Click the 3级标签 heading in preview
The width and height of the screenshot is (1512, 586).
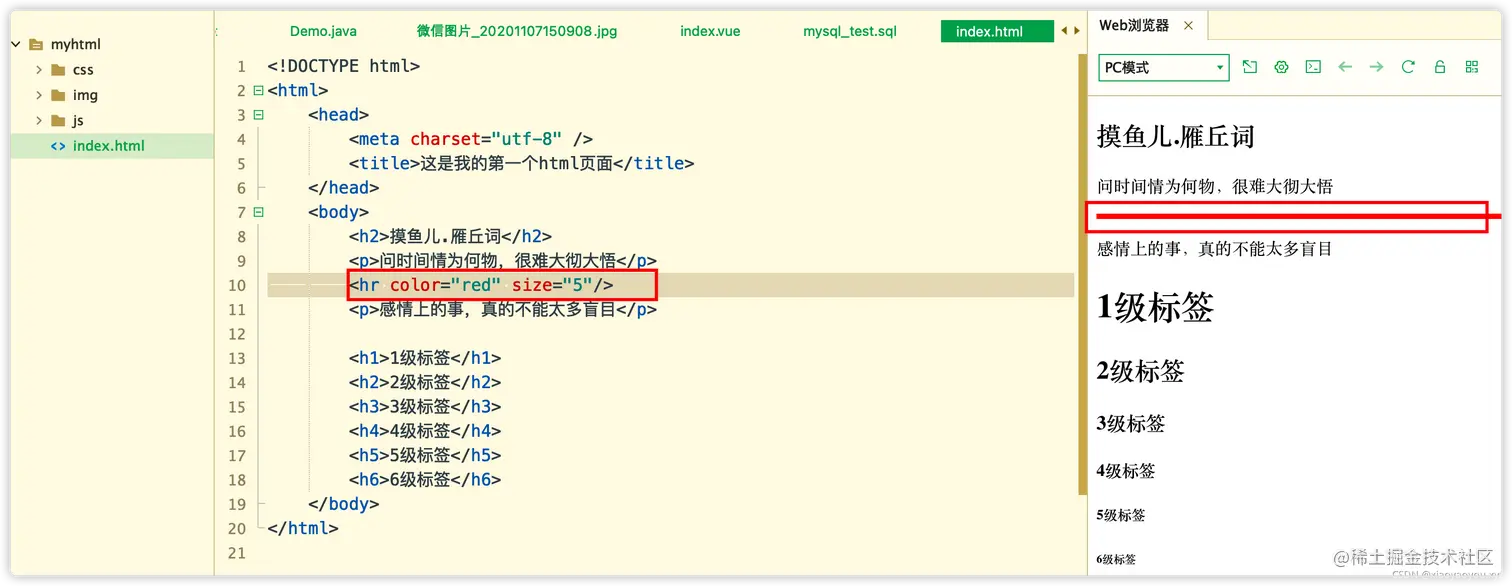click(1131, 423)
